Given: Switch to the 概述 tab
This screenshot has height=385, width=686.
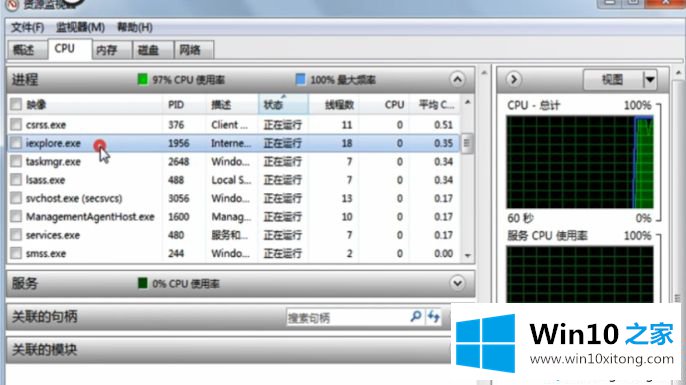Looking at the screenshot, I should tap(27, 50).
